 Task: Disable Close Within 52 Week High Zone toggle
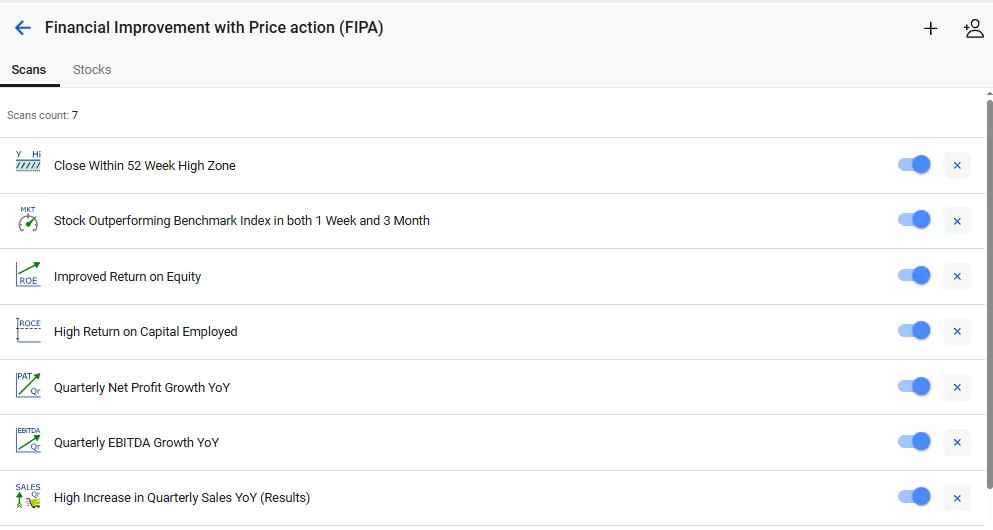tap(914, 165)
